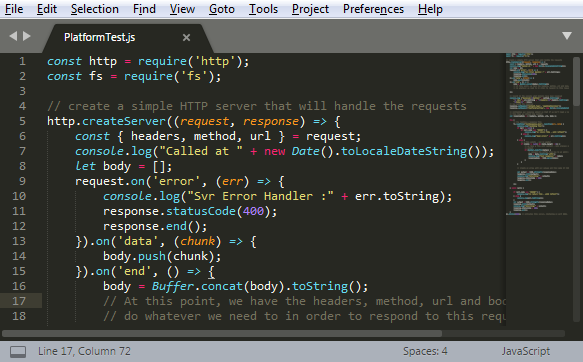Click the 'At this point' comment line
Screen dimensions: 583x362
tap(304, 301)
